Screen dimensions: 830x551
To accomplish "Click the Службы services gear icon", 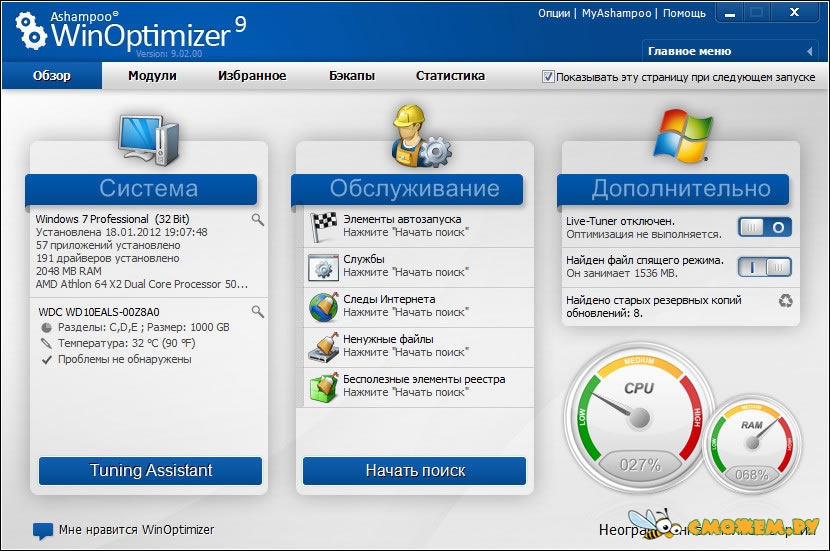I will (x=323, y=267).
